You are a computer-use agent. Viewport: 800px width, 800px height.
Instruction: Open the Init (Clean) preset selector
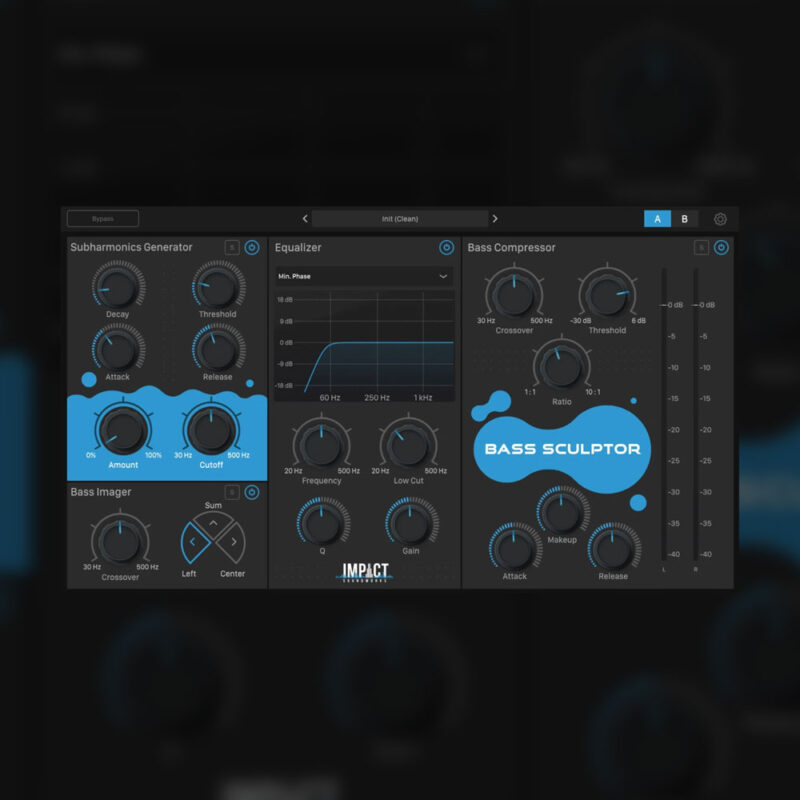[400, 218]
